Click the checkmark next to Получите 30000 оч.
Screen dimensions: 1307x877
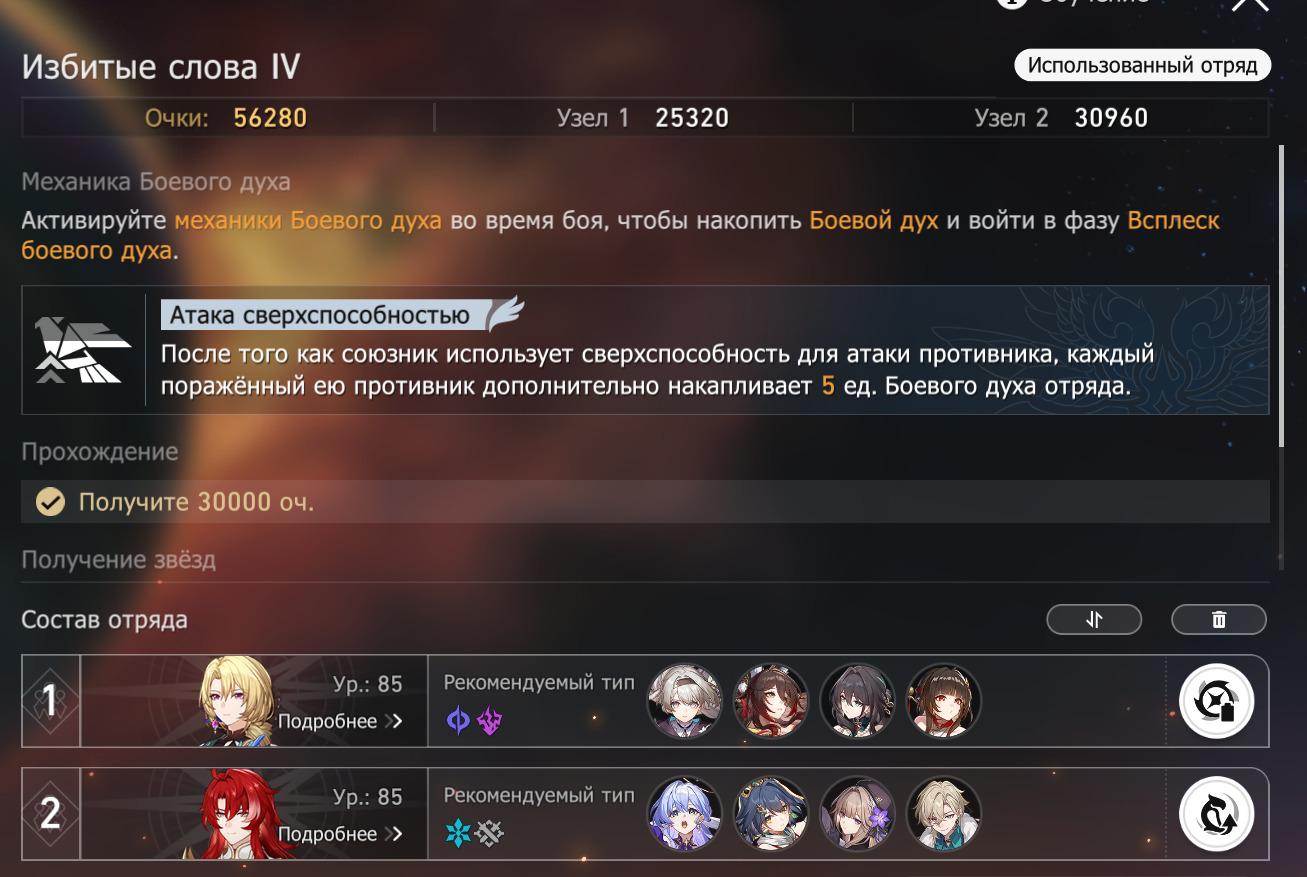50,501
